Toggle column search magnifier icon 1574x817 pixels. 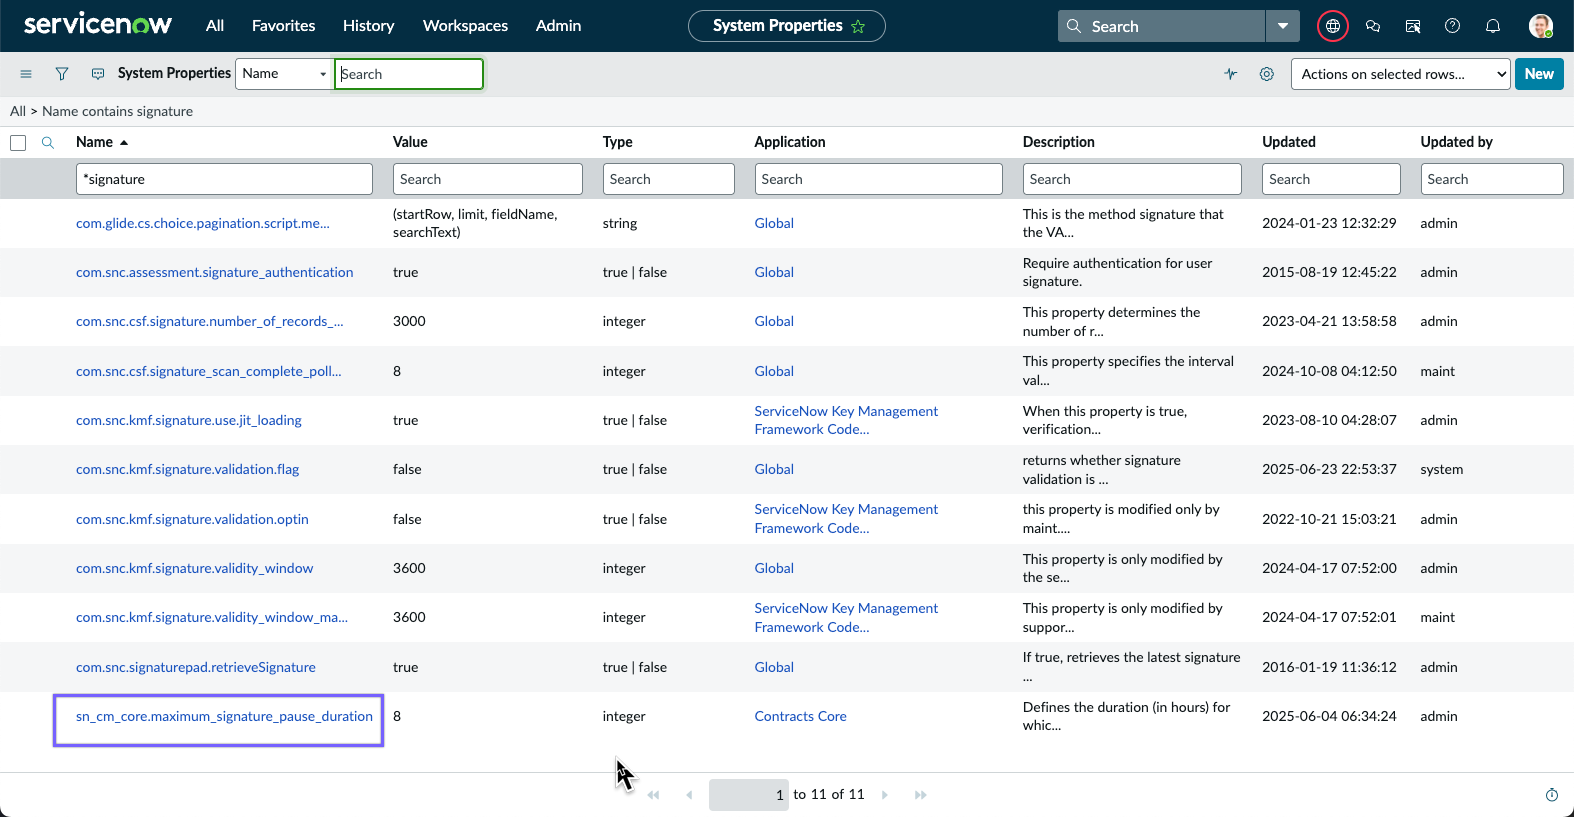point(48,143)
